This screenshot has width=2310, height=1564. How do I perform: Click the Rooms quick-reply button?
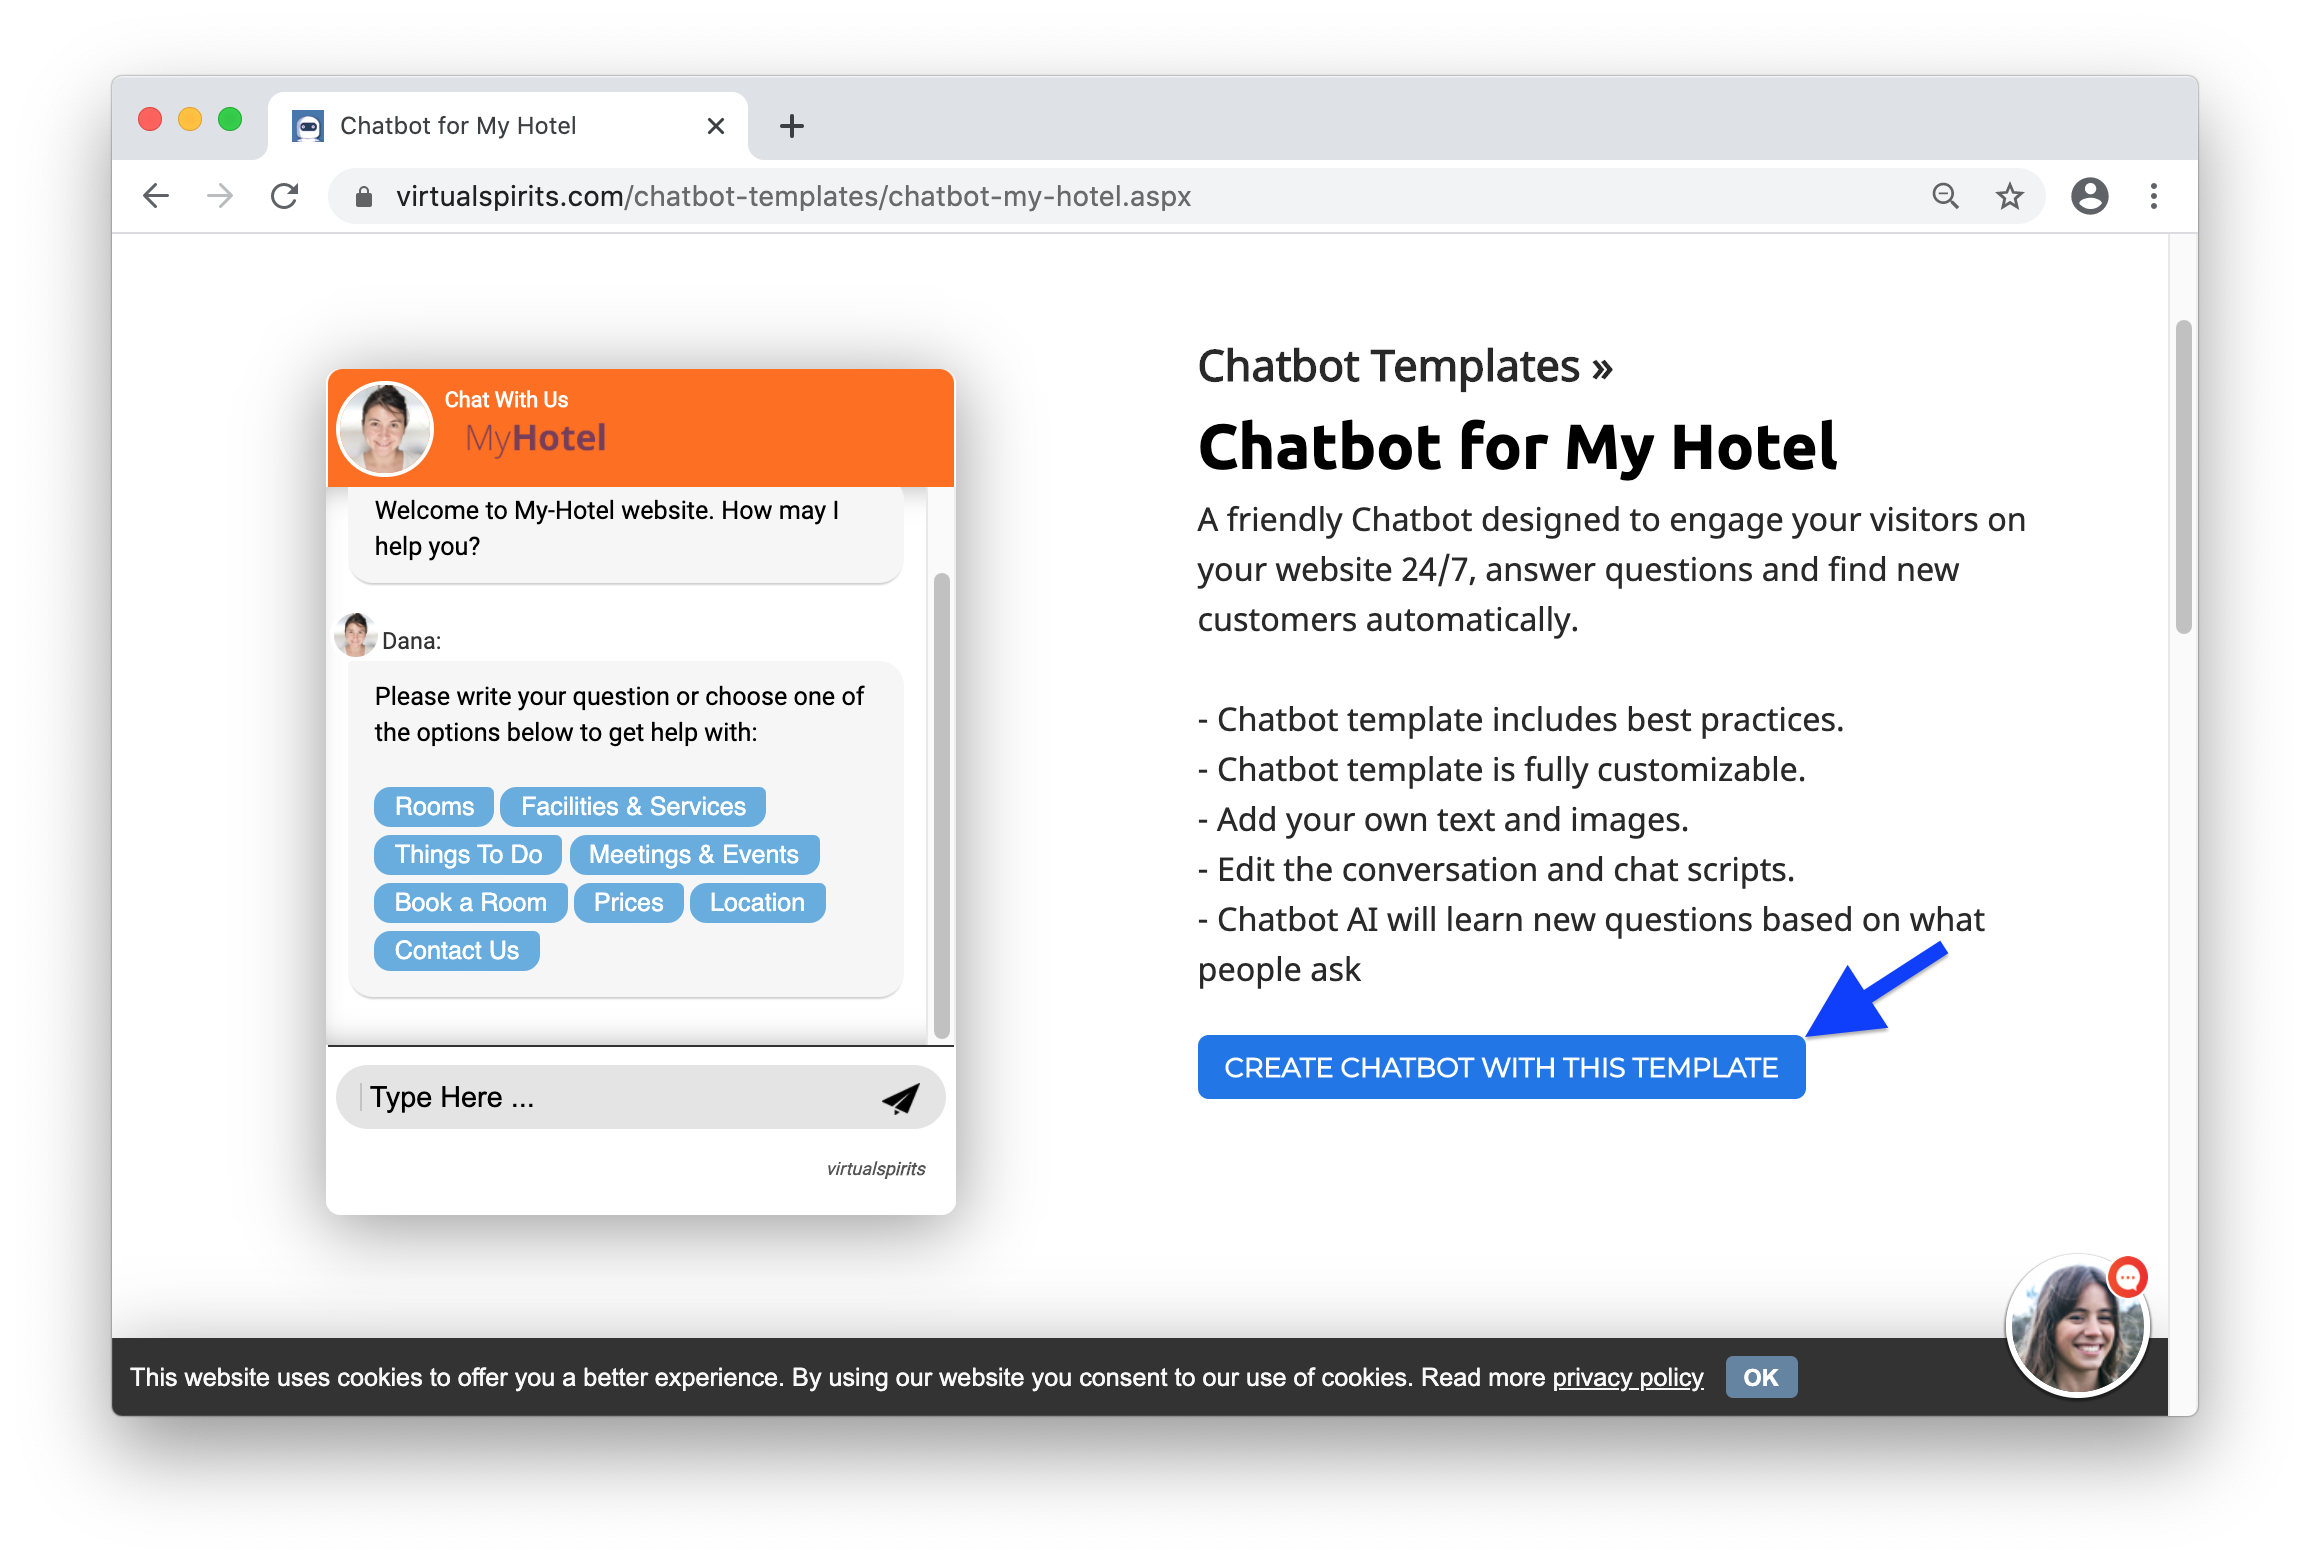pyautogui.click(x=434, y=806)
